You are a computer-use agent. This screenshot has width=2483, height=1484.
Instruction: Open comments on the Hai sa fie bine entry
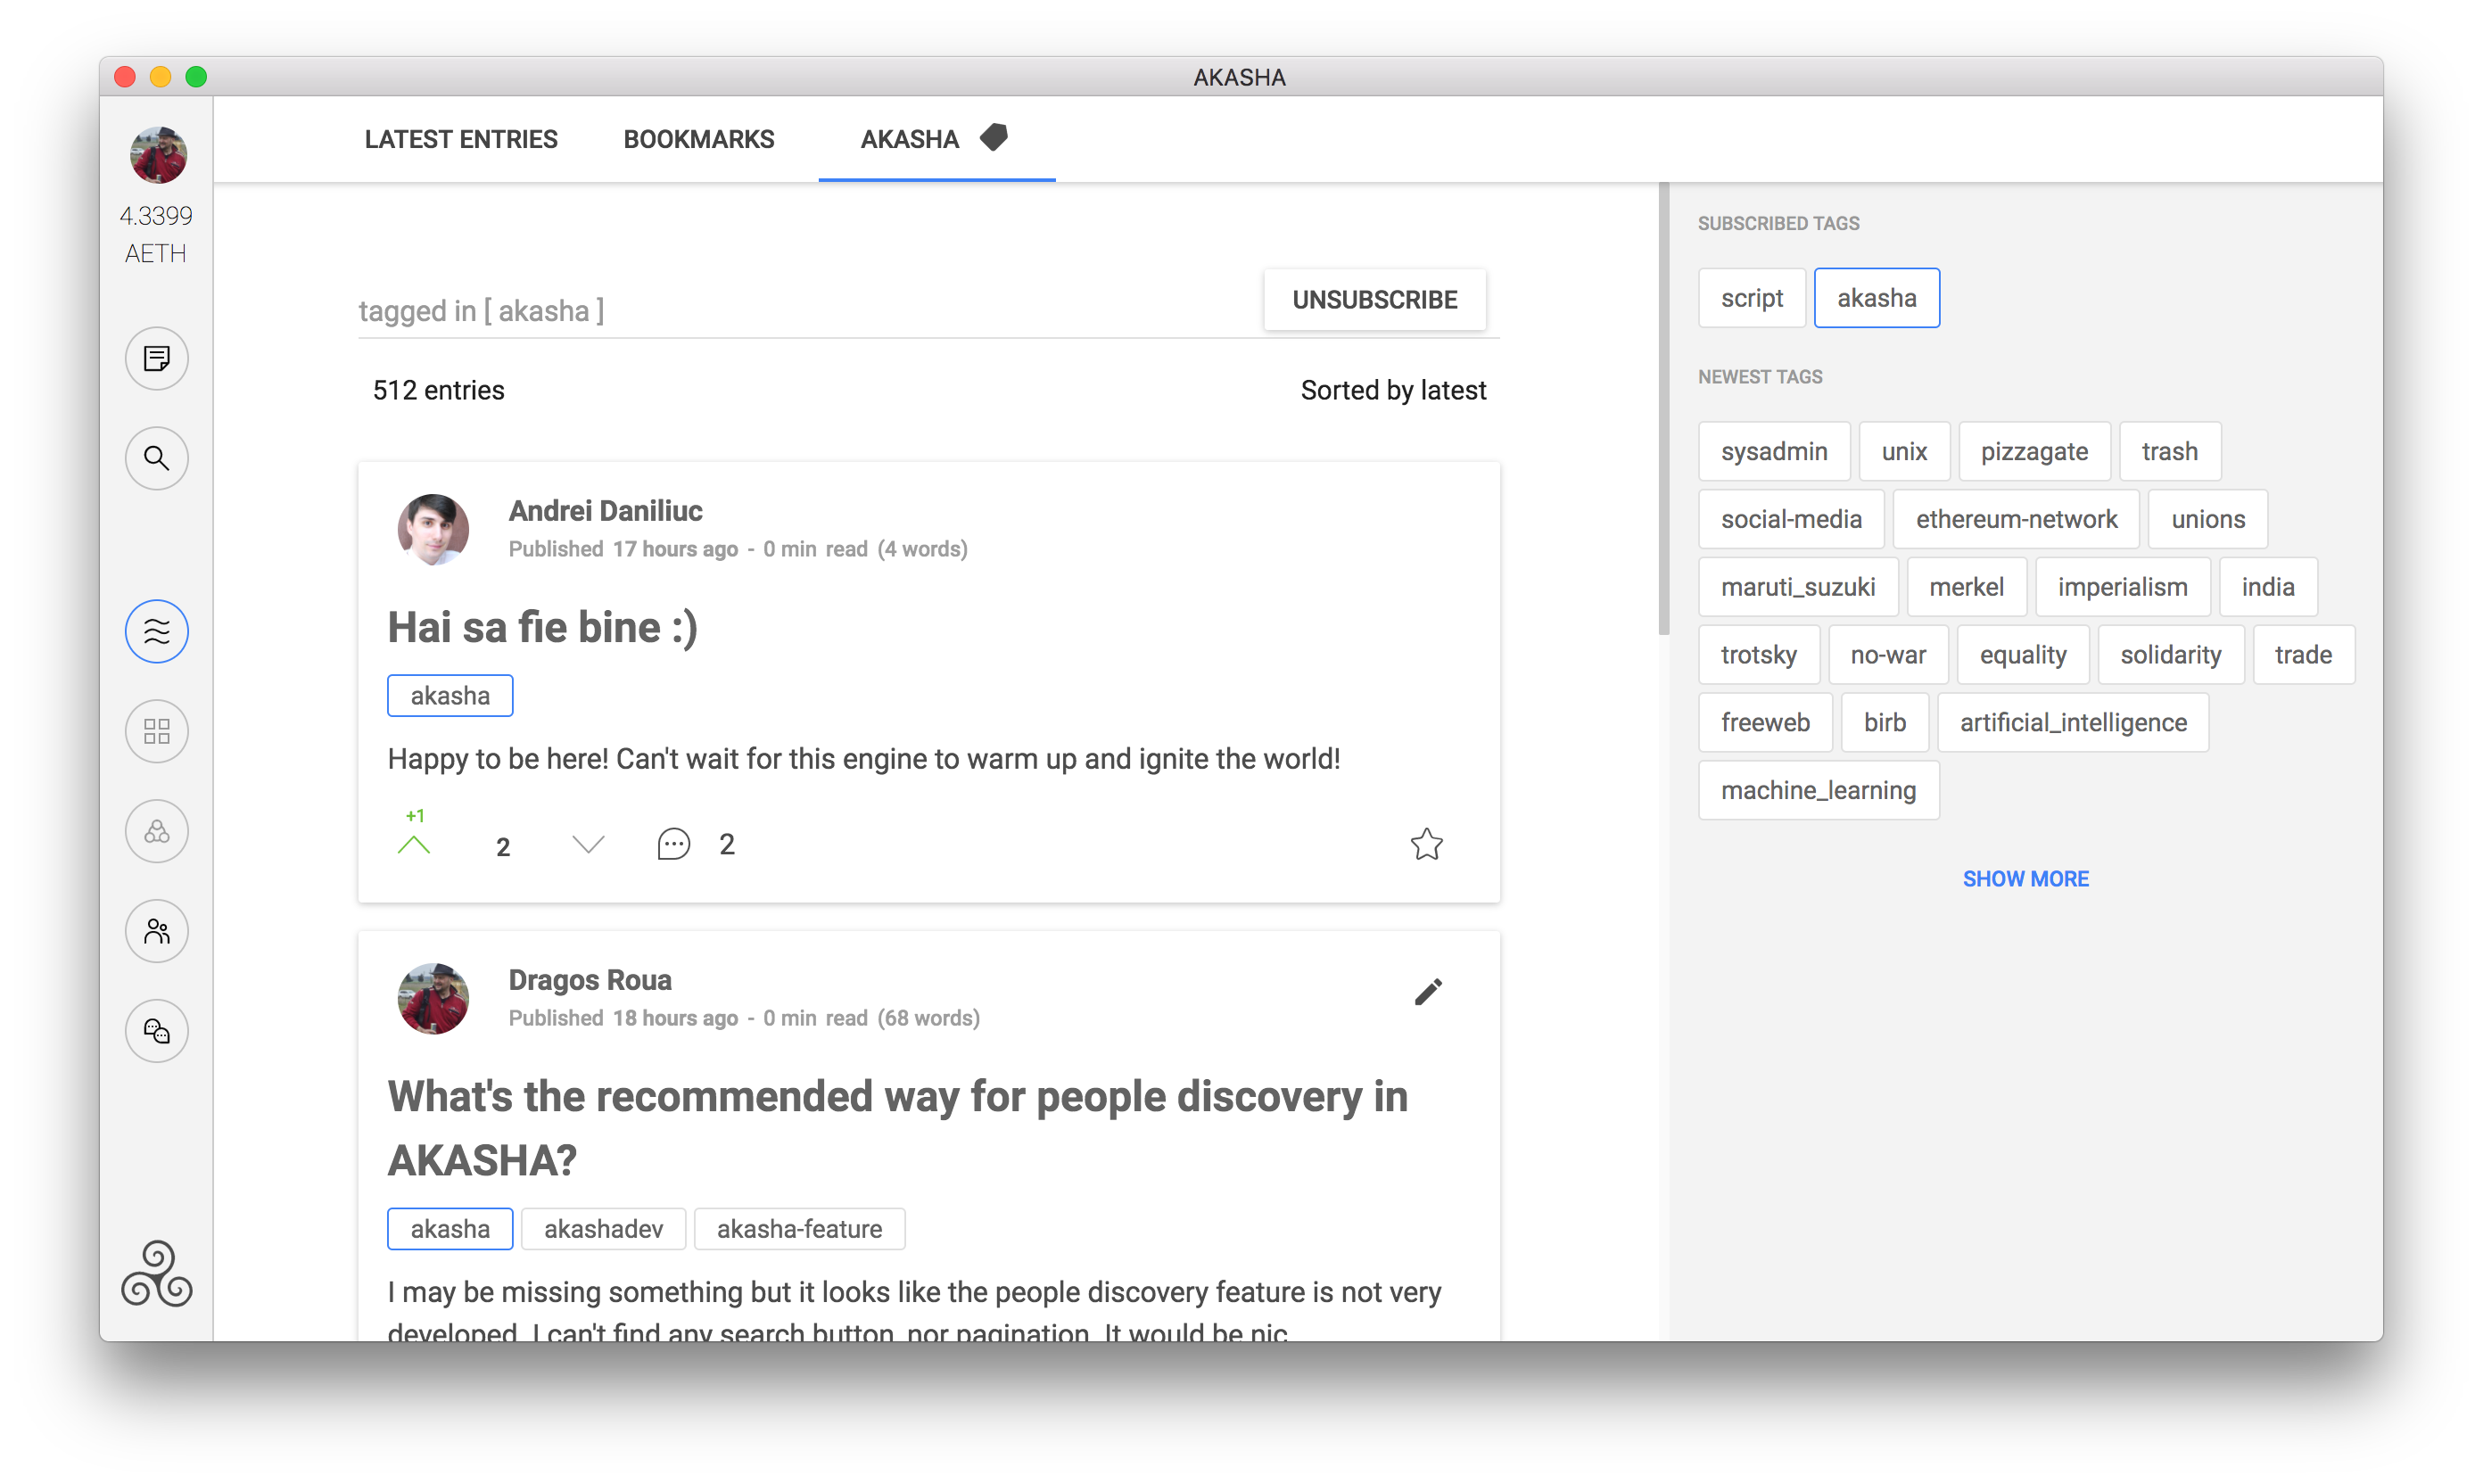674,845
